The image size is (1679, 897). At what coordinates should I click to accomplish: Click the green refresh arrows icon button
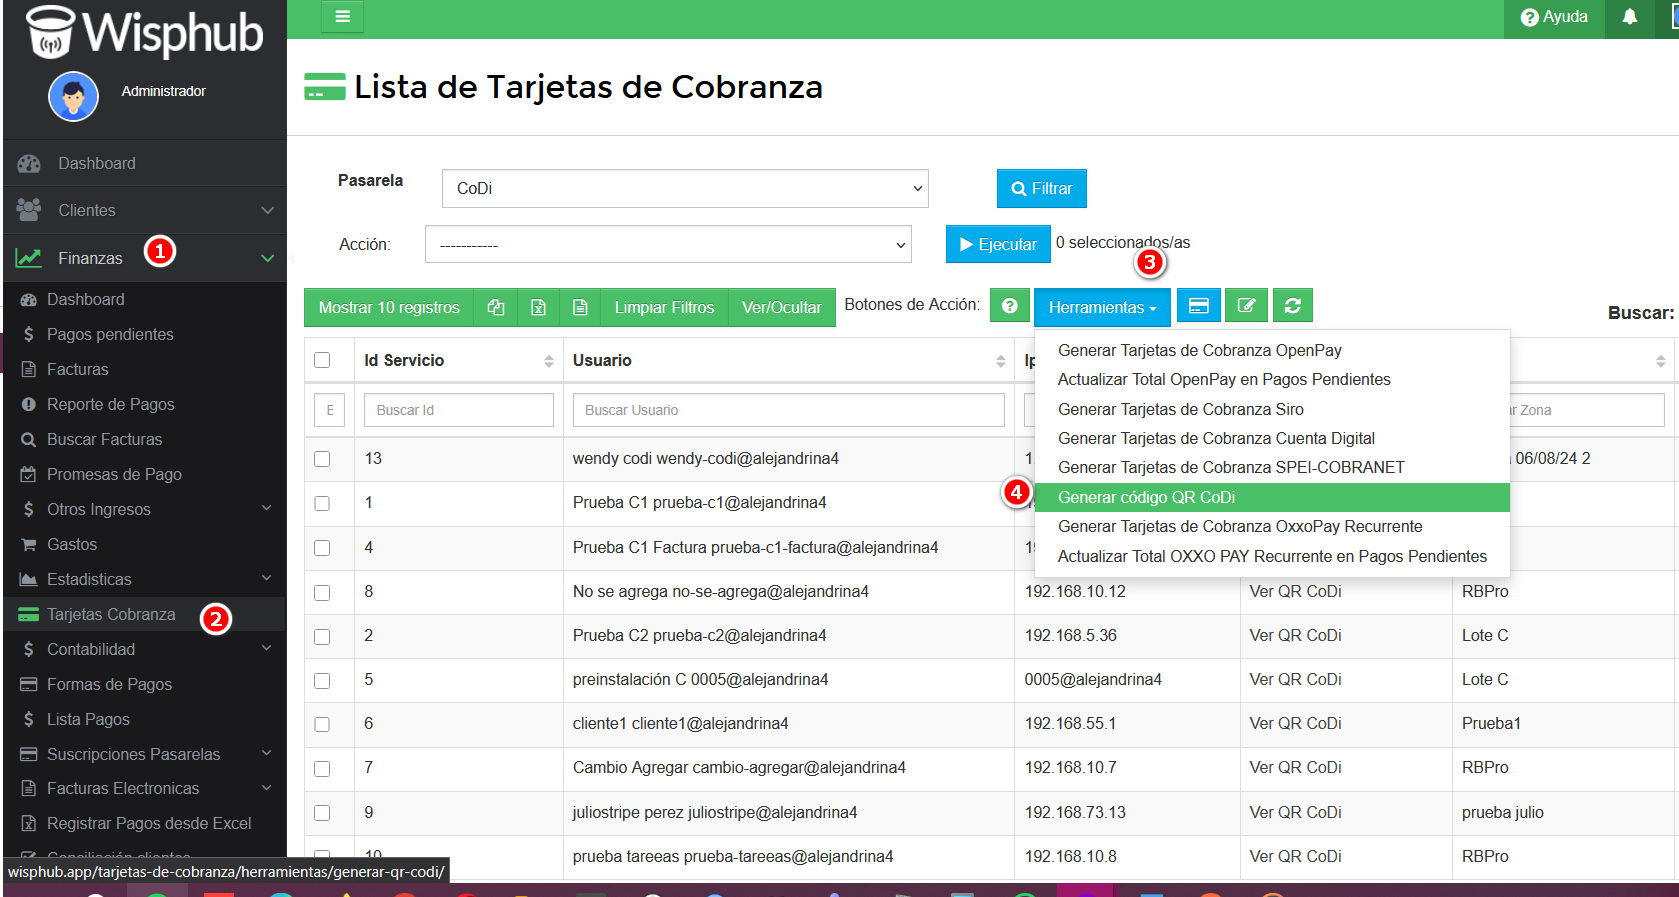click(1292, 306)
